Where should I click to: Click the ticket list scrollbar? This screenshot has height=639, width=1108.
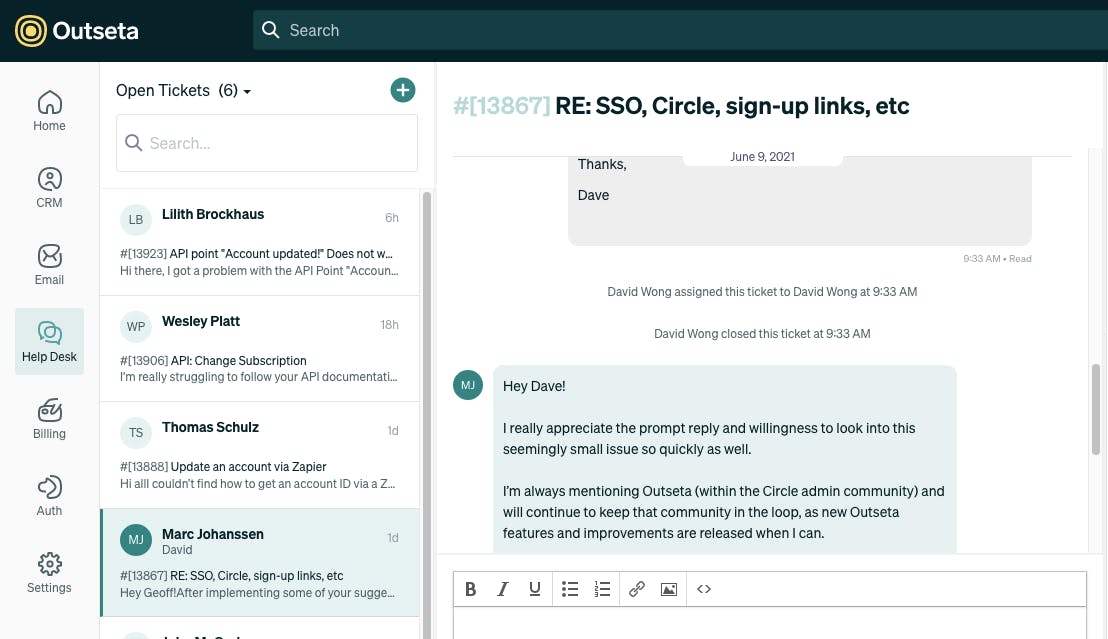tap(427, 415)
